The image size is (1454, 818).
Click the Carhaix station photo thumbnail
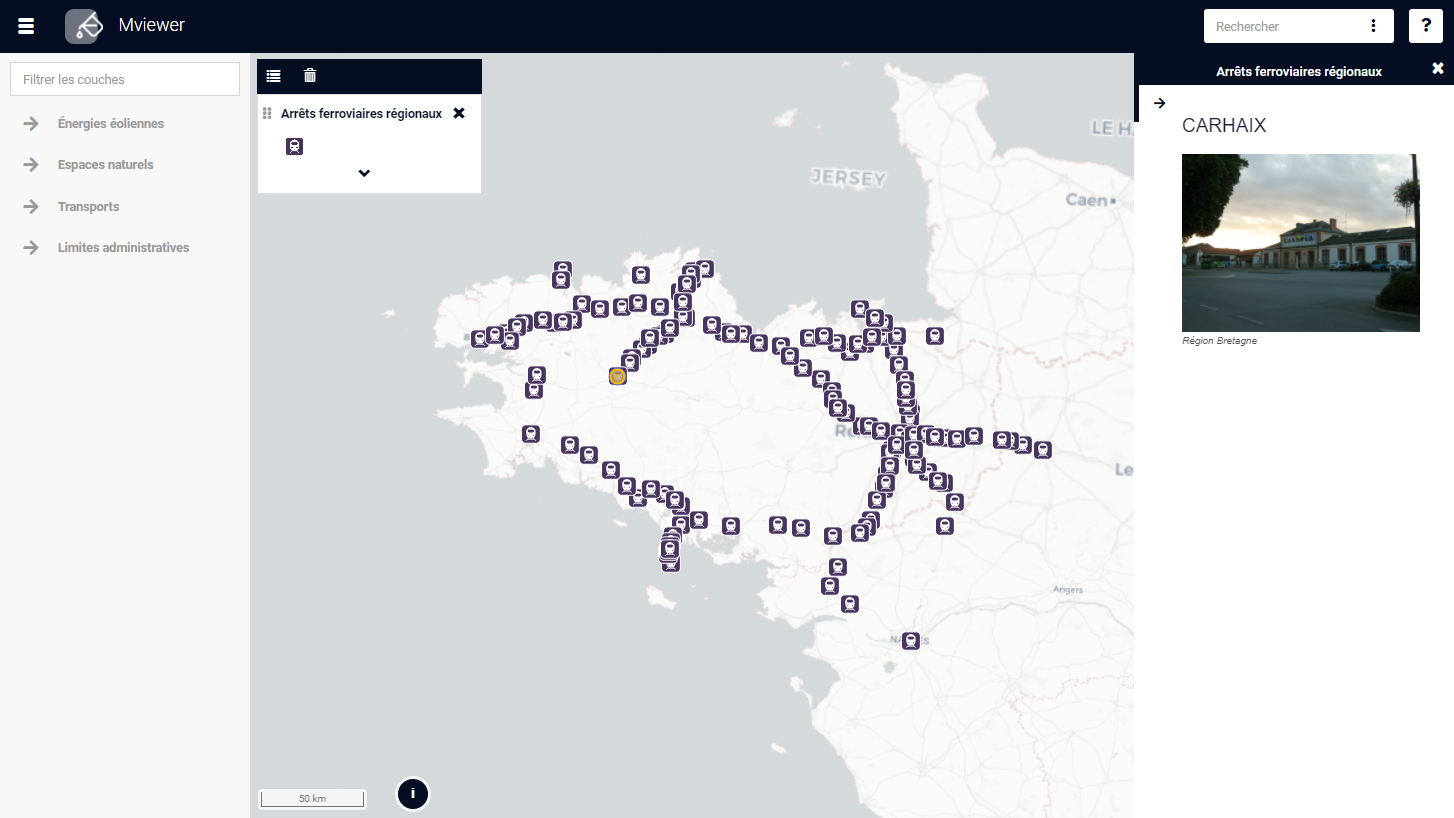tap(1300, 243)
